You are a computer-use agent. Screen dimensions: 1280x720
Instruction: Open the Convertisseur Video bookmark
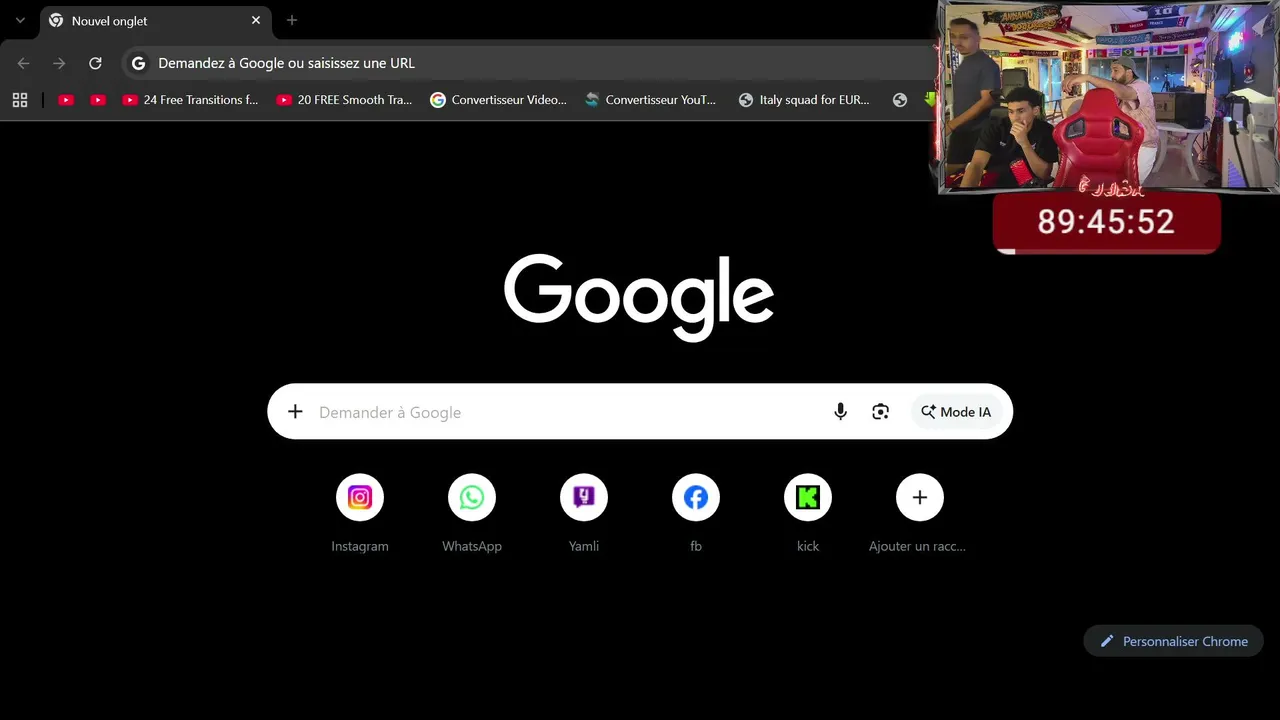(x=498, y=100)
